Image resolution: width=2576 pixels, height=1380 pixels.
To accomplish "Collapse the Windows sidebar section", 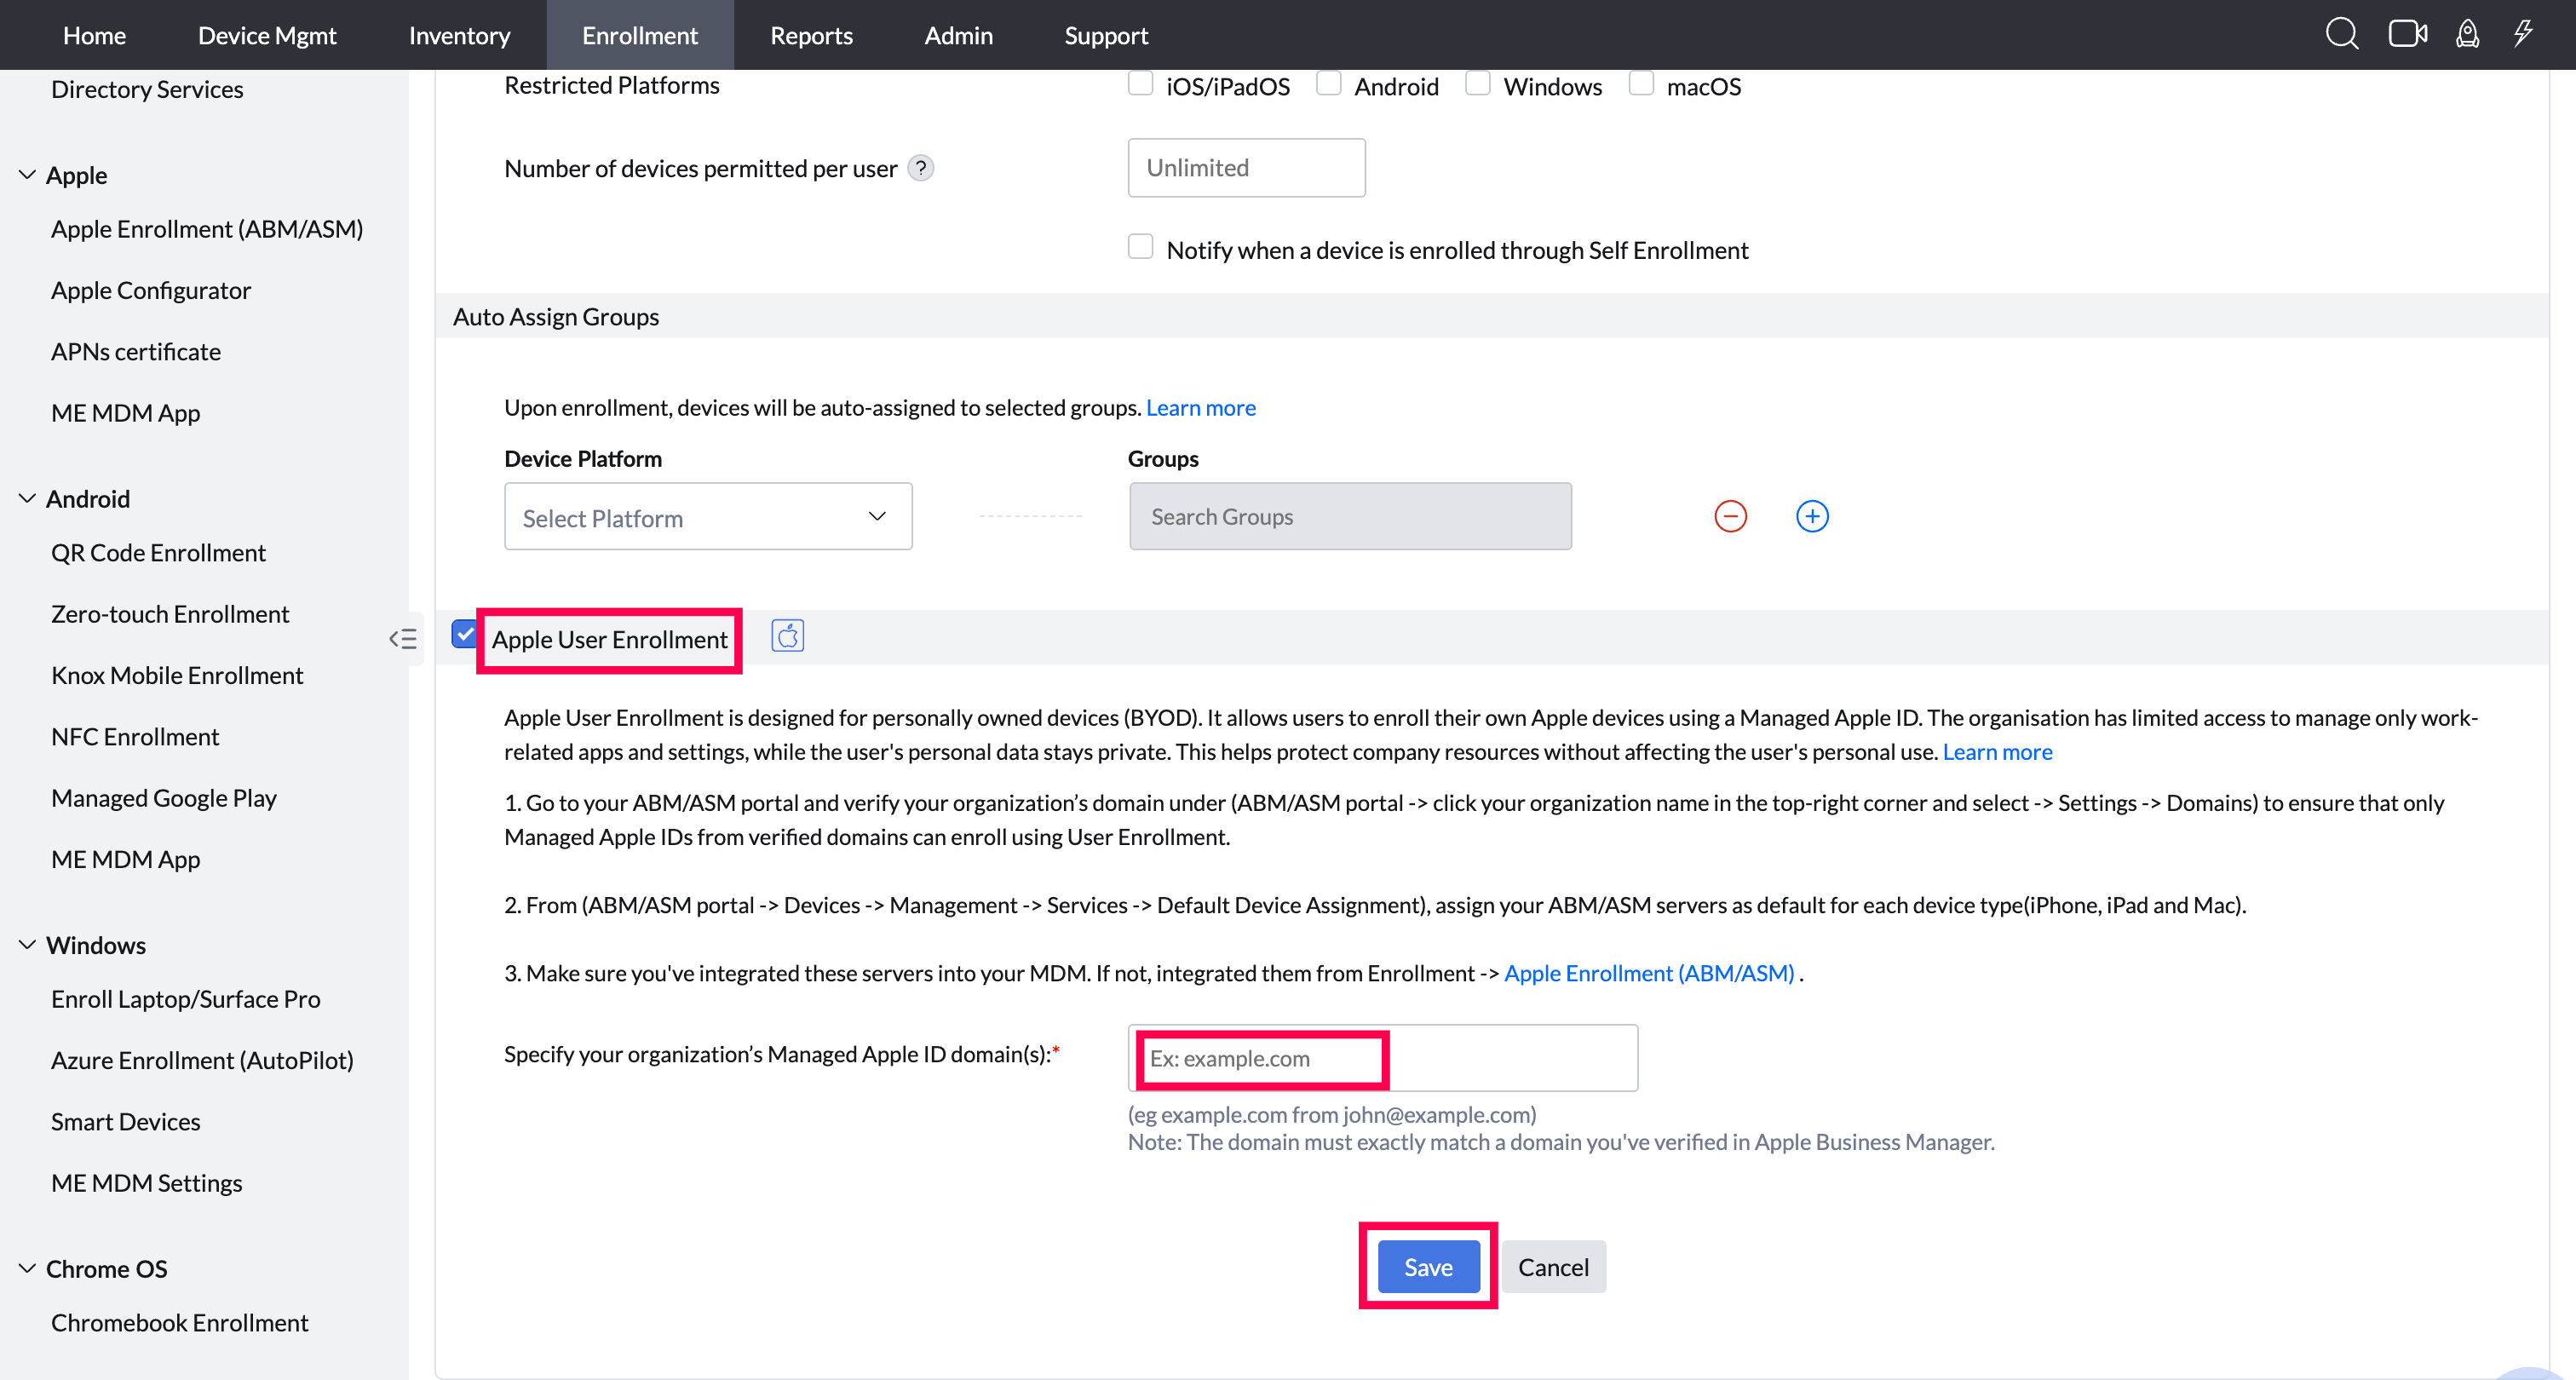I will pyautogui.click(x=27, y=945).
